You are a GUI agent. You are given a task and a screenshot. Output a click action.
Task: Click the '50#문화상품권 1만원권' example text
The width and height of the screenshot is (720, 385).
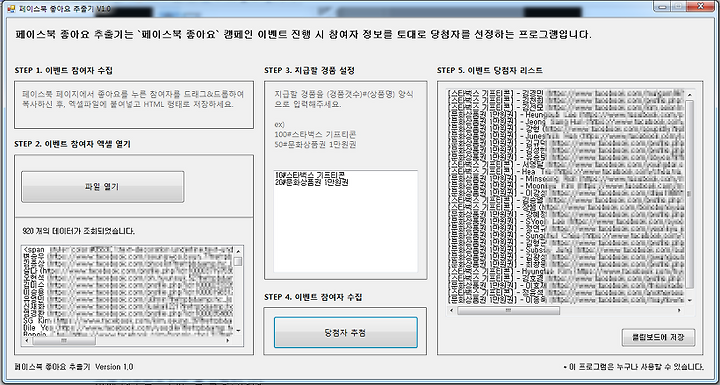coord(315,144)
